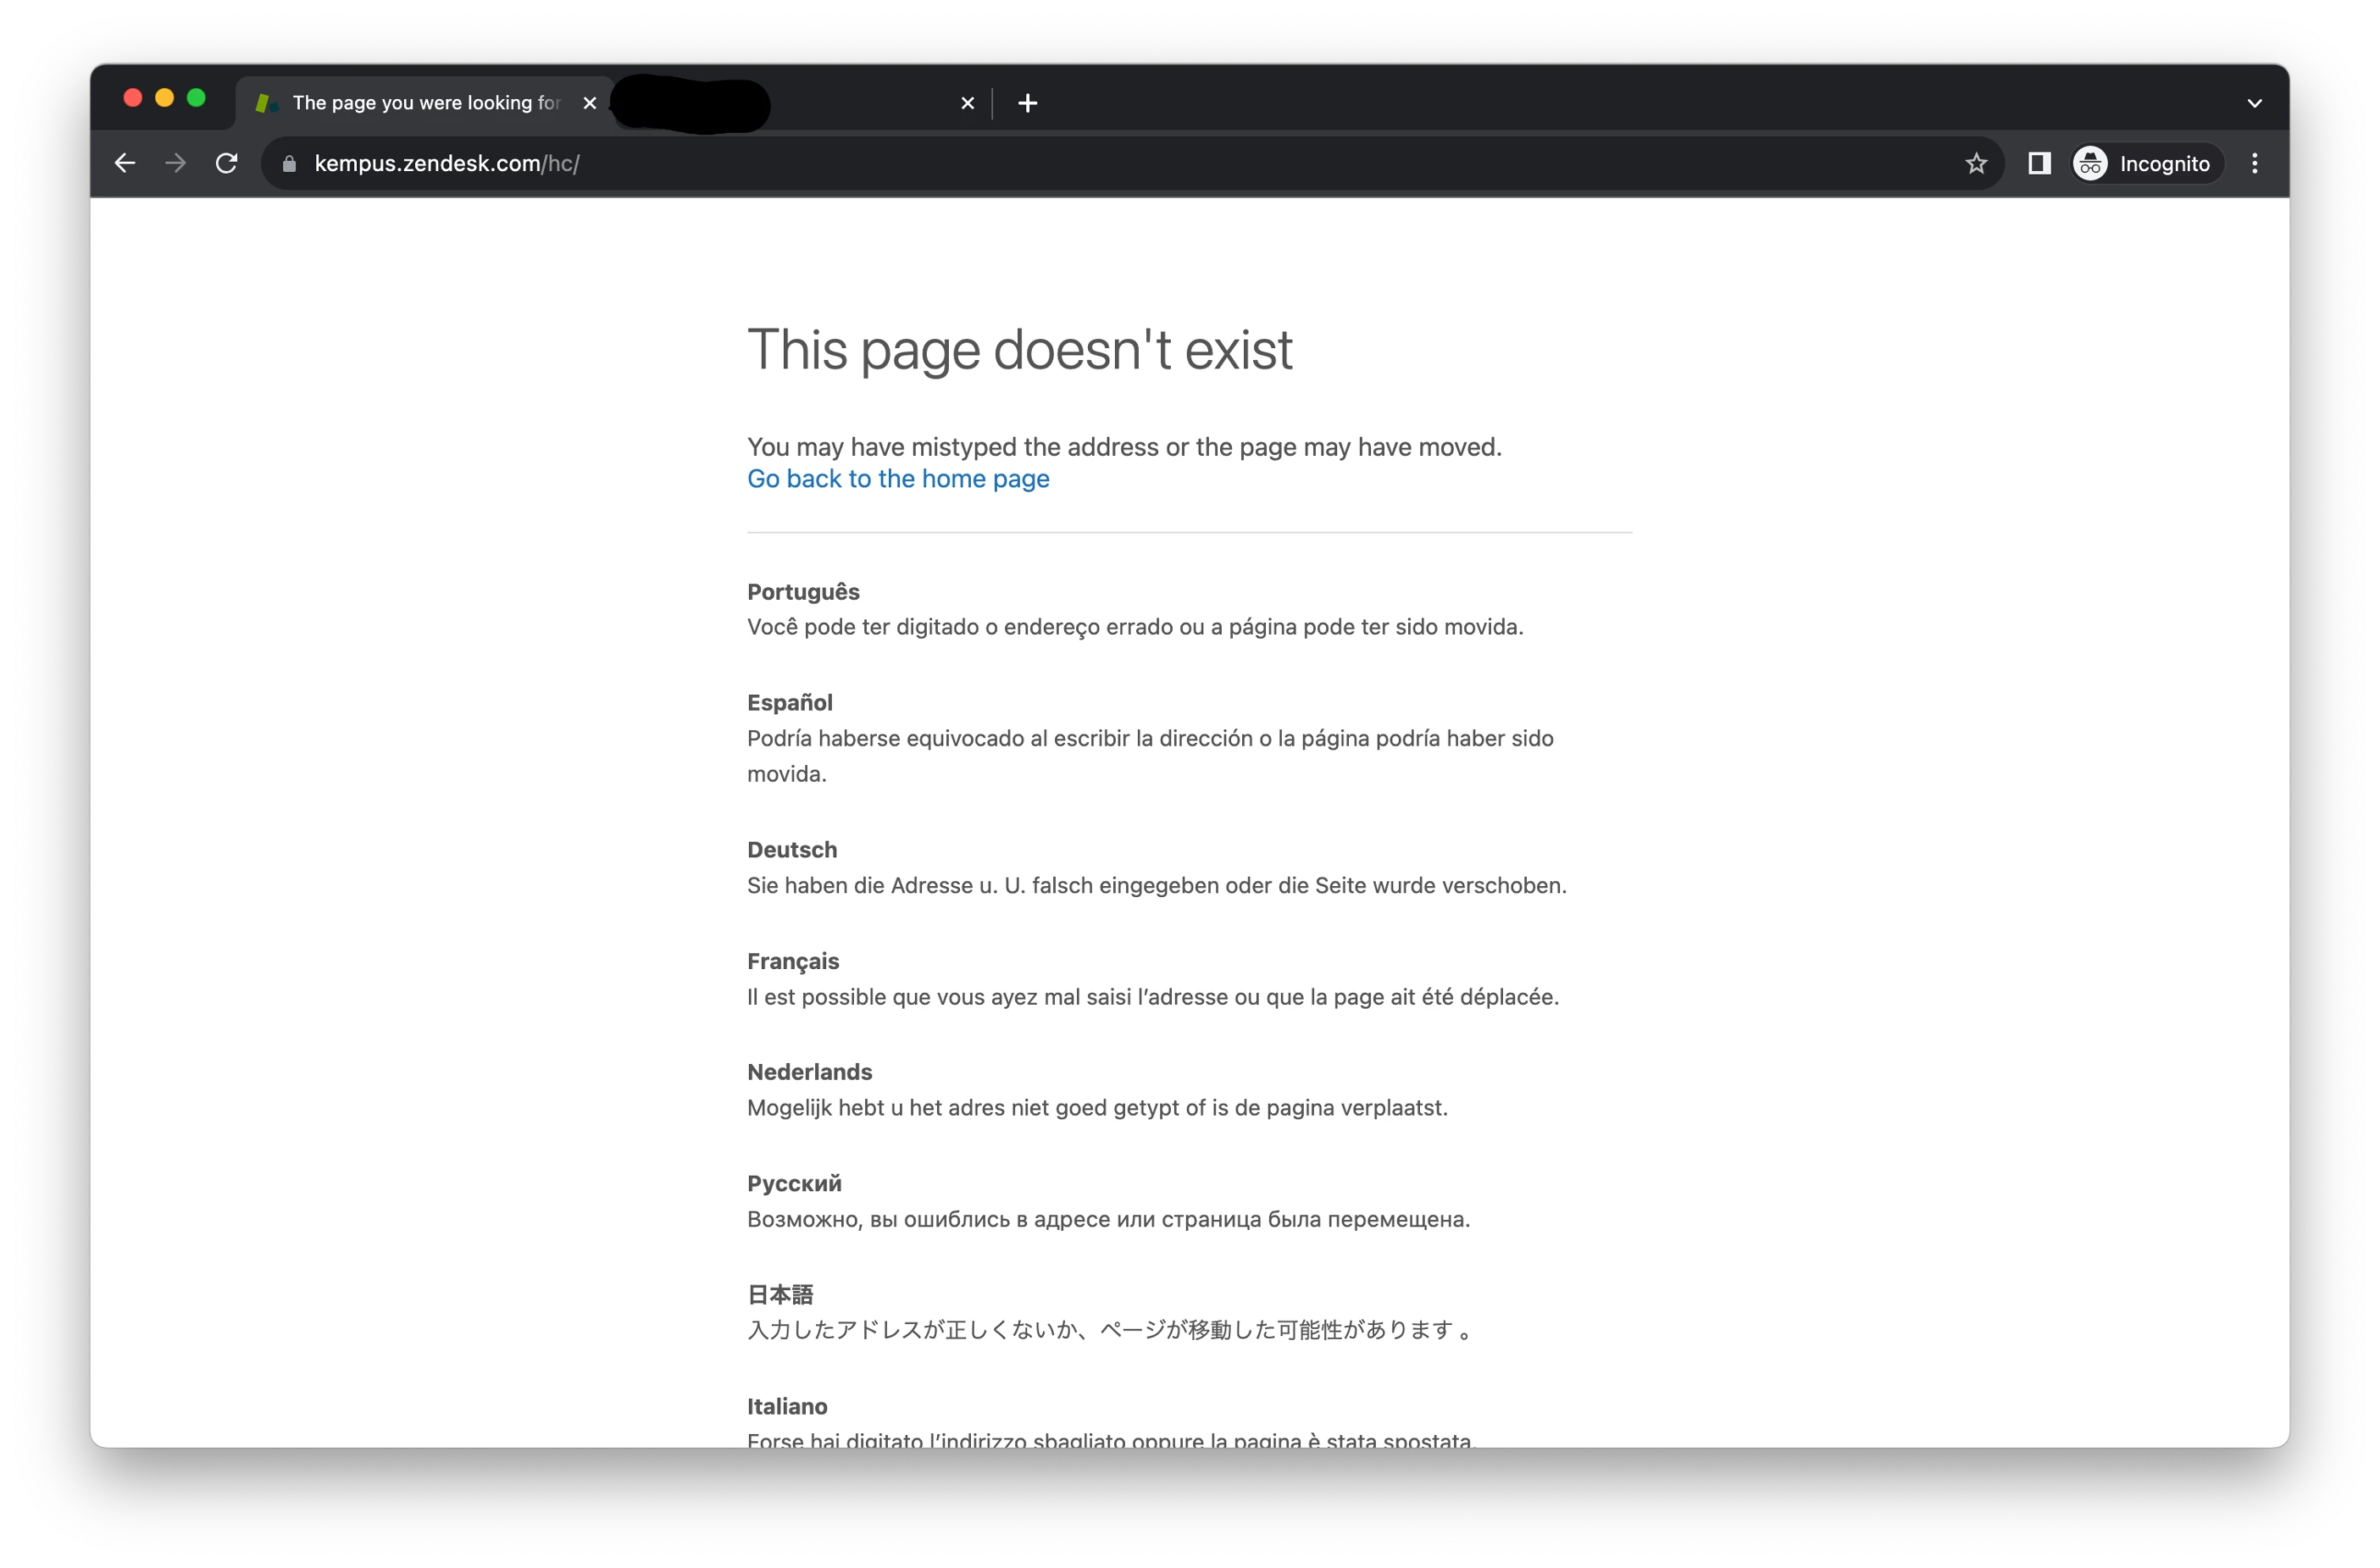
Task: Bookmark this page with star icon
Action: [x=1975, y=163]
